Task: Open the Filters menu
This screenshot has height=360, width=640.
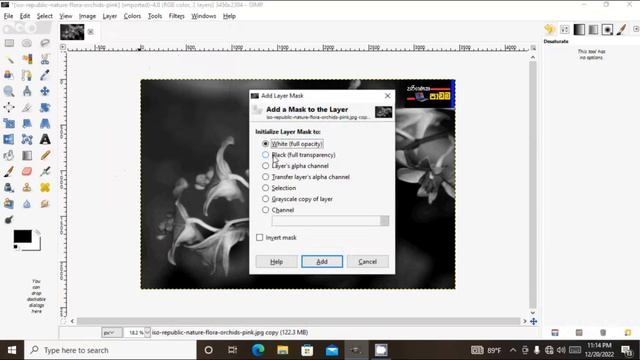Action: pos(176,16)
